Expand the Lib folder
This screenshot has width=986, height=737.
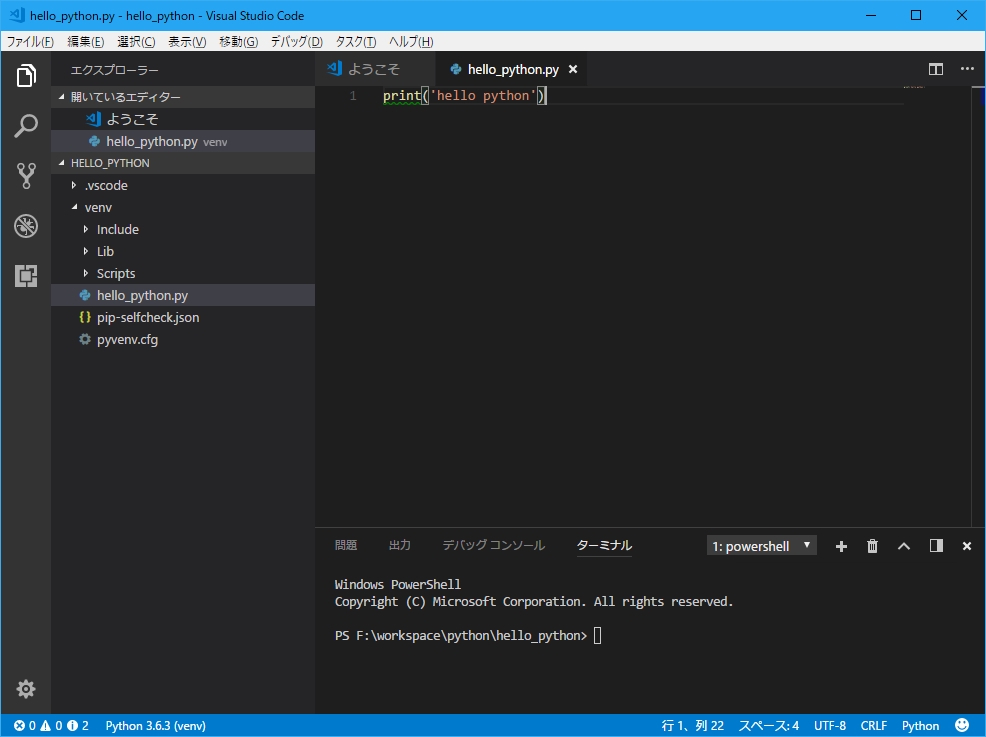click(183, 252)
